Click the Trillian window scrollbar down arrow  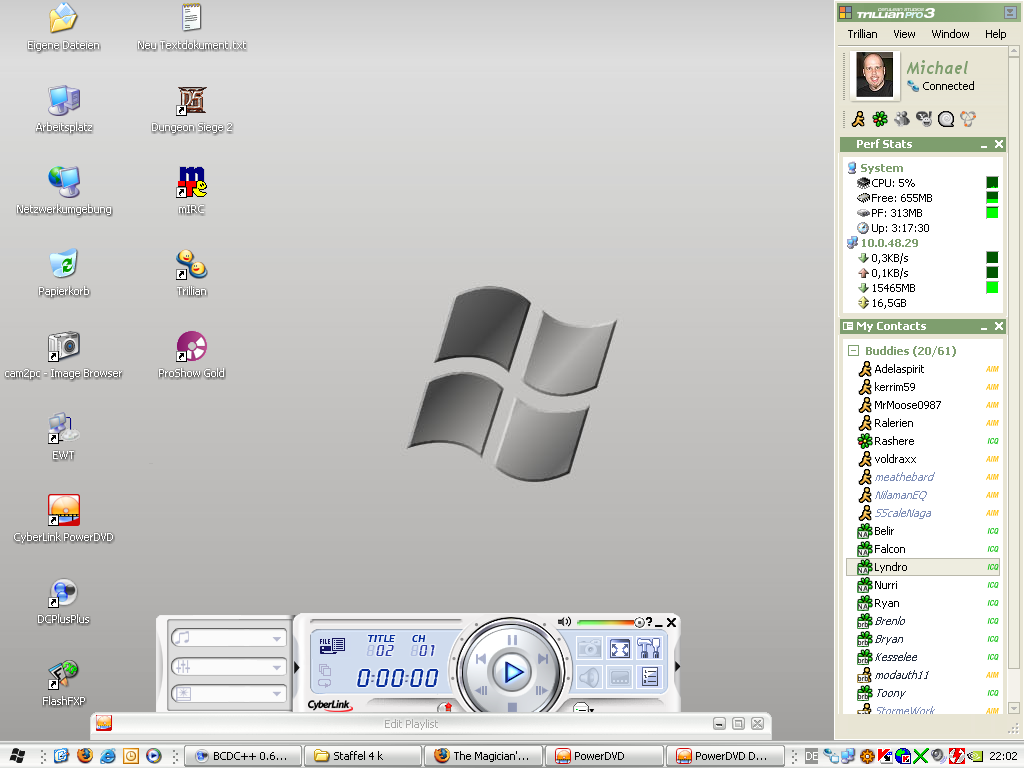click(x=1014, y=708)
